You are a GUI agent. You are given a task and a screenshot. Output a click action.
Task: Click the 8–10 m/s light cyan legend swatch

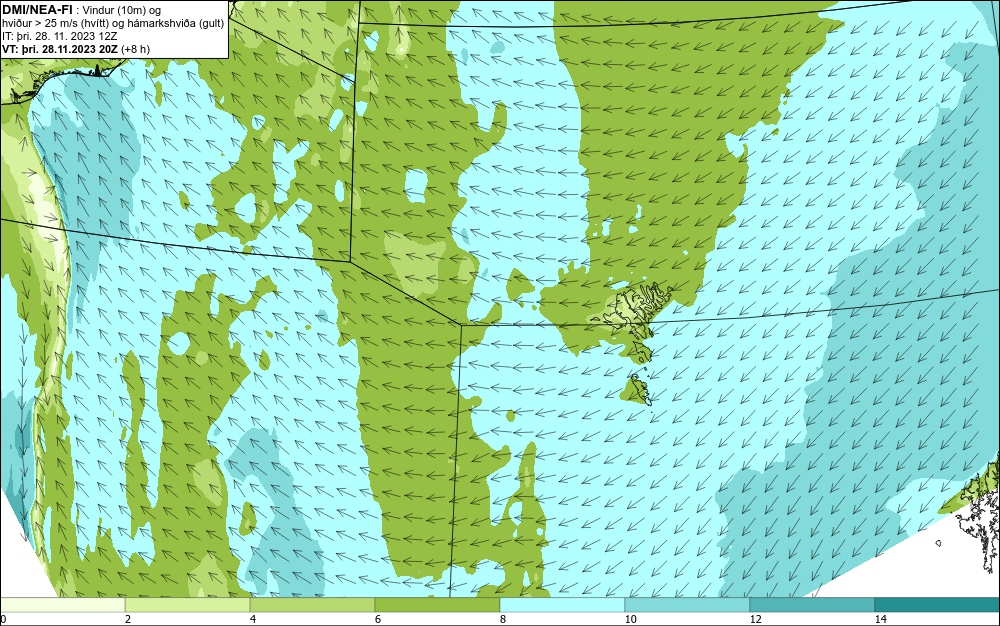562,605
